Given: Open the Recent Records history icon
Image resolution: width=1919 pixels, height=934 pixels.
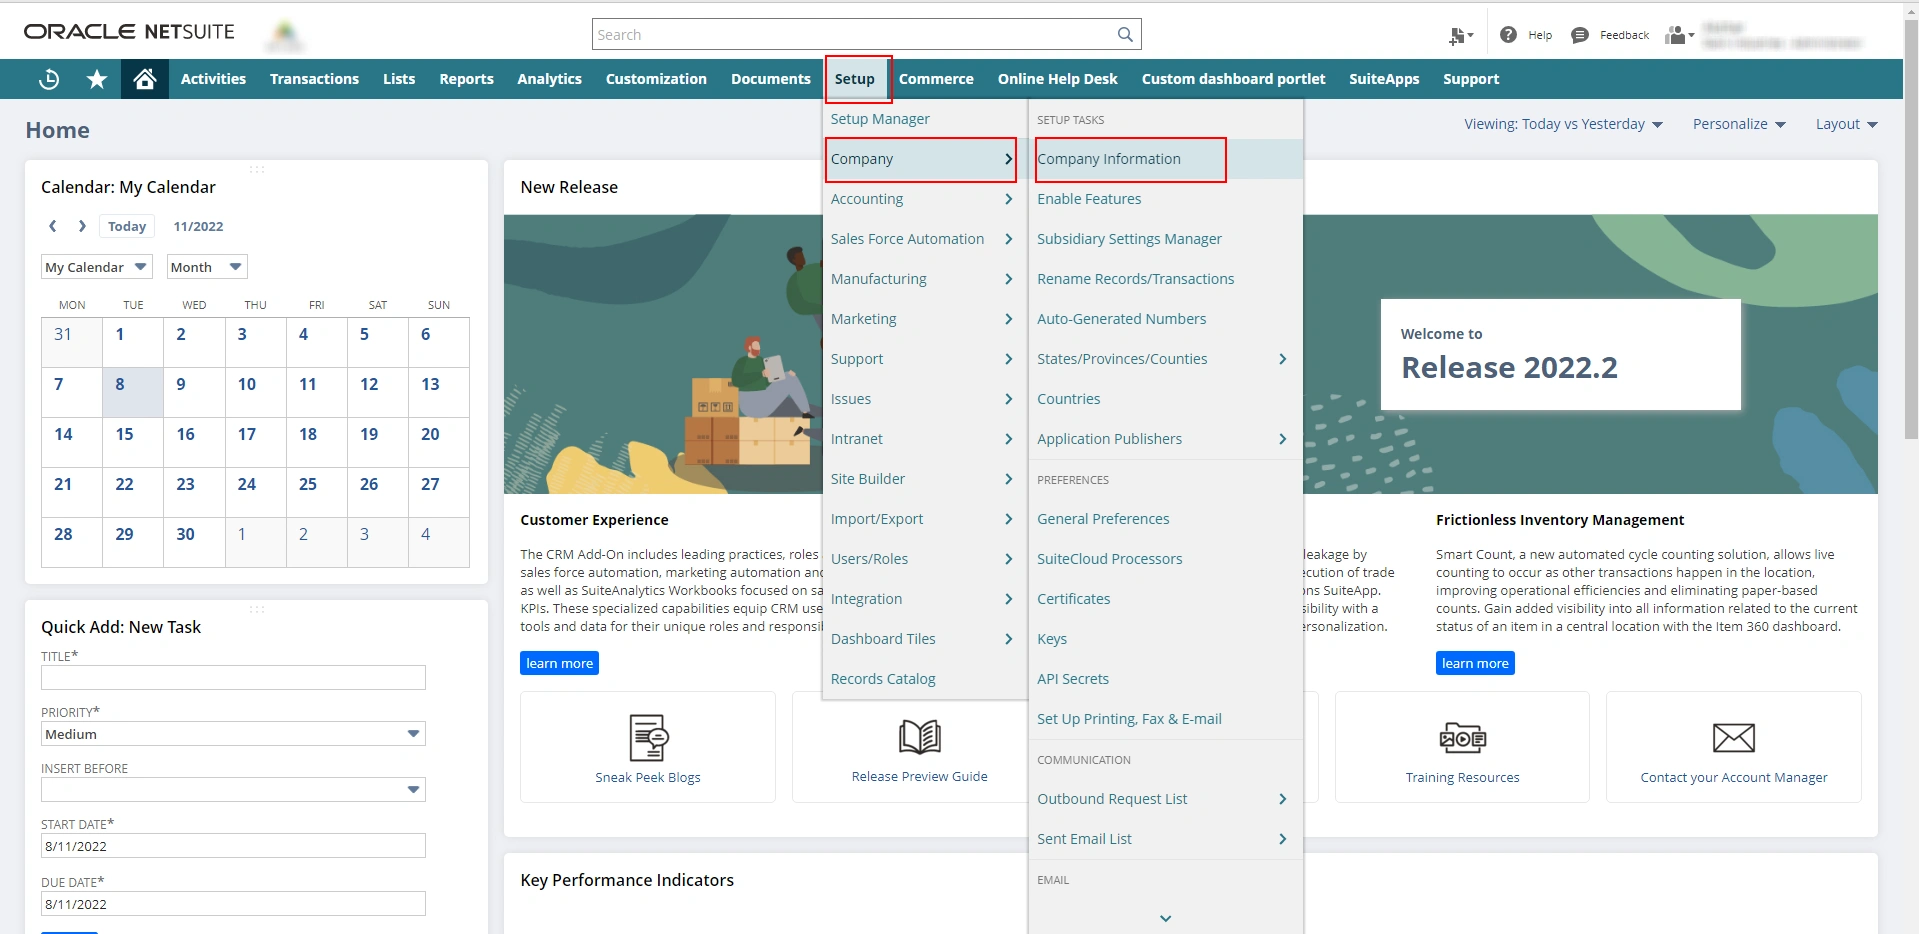Looking at the screenshot, I should pyautogui.click(x=48, y=79).
